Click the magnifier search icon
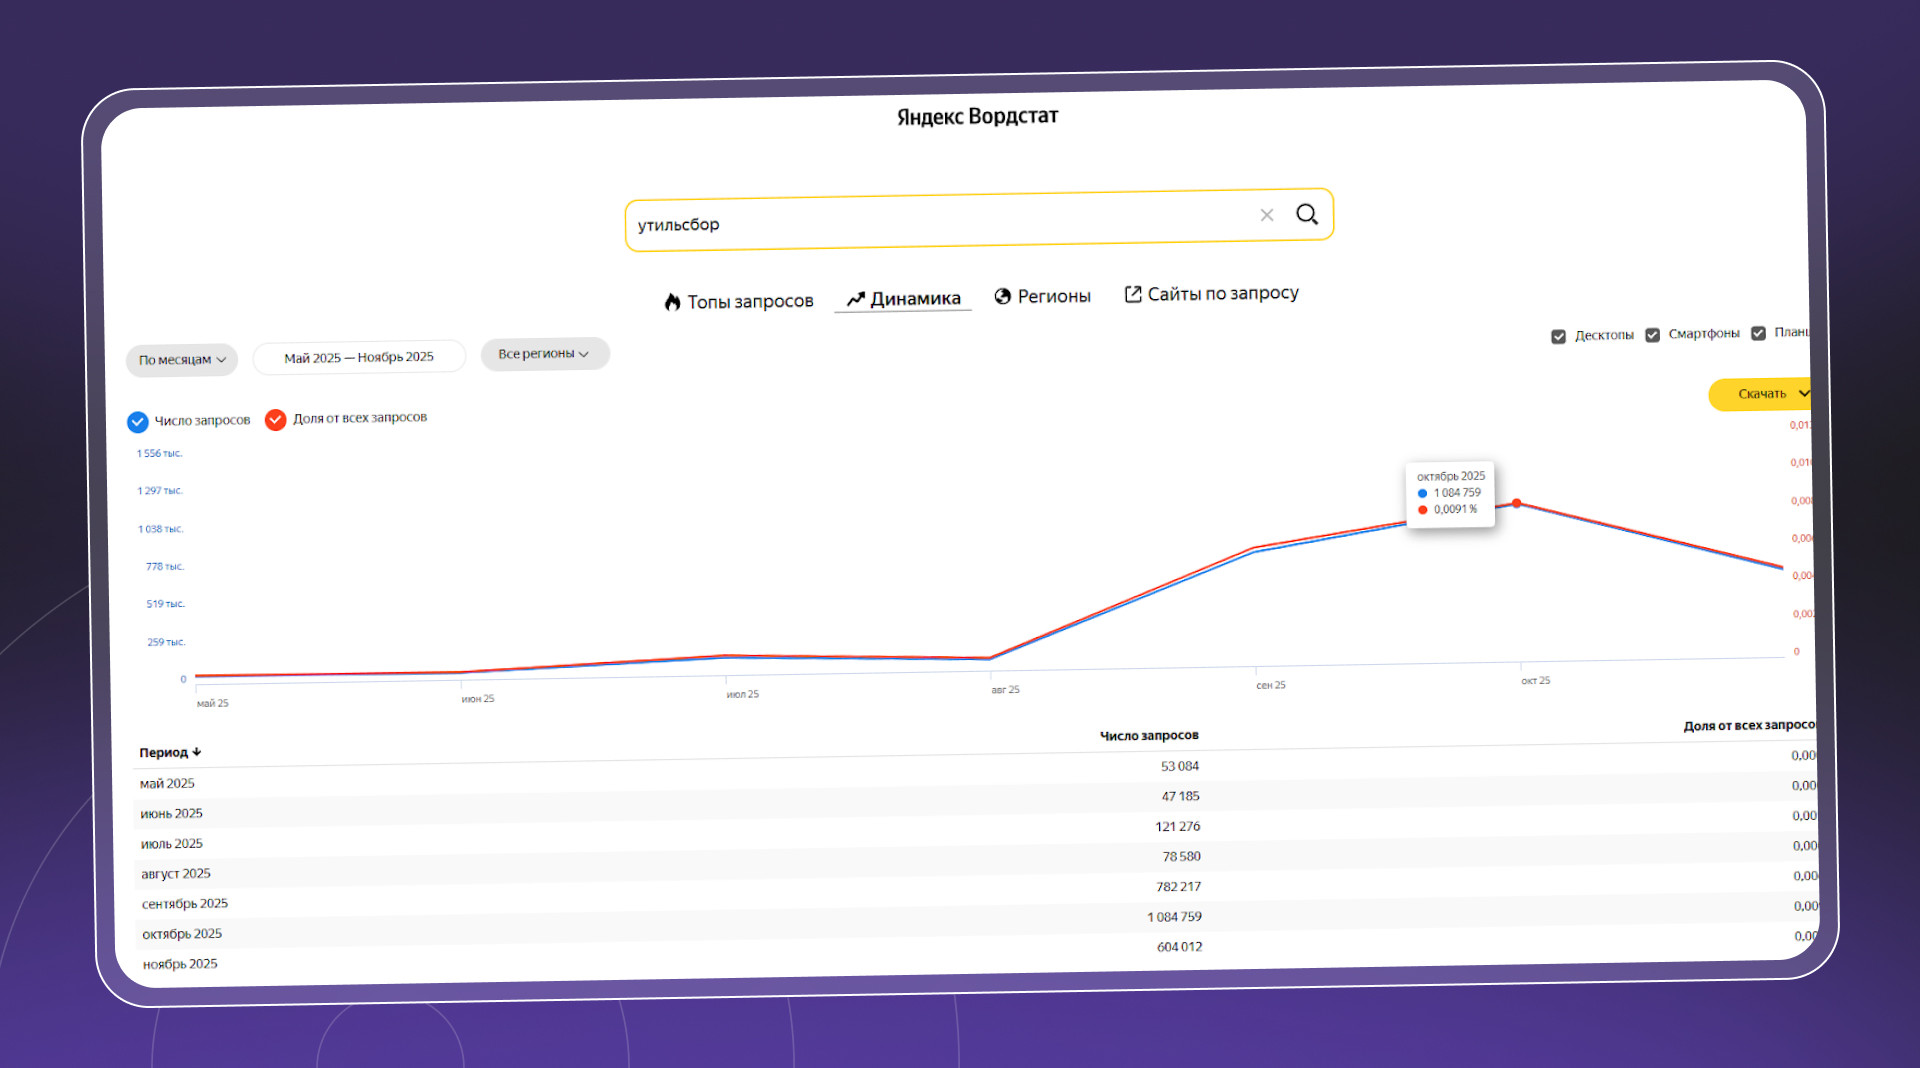This screenshot has width=1920, height=1068. 1307,214
